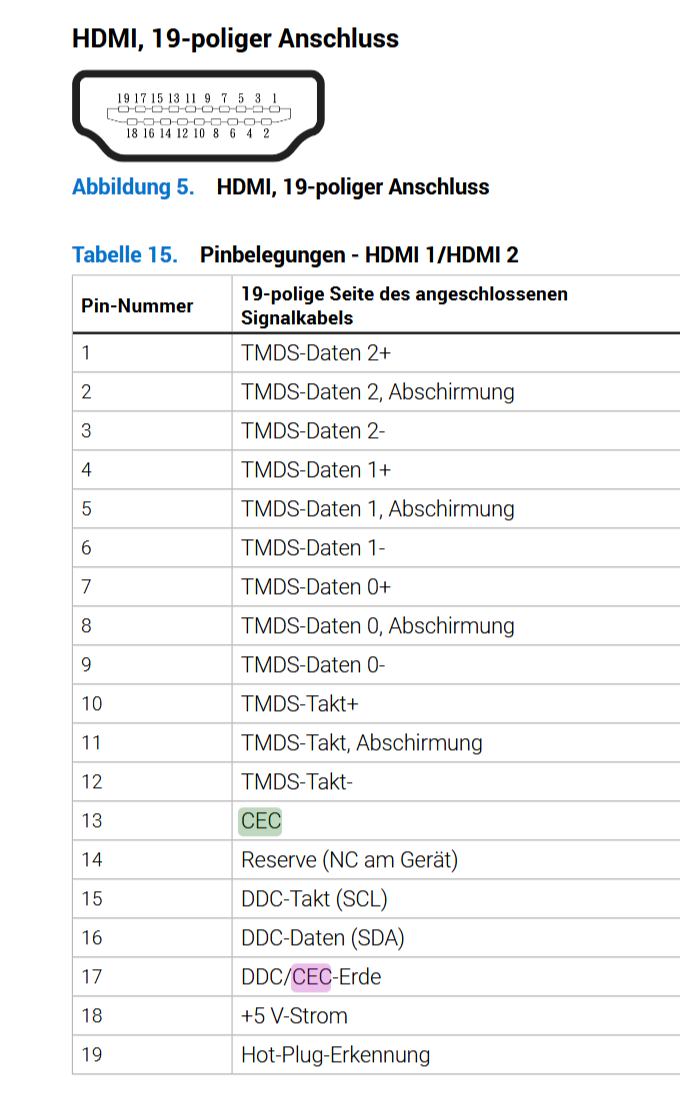Click the '19-polige Seite des angeschlossenen Signalkabels' header
Image resolution: width=680 pixels, height=1094 pixels.
(405, 306)
